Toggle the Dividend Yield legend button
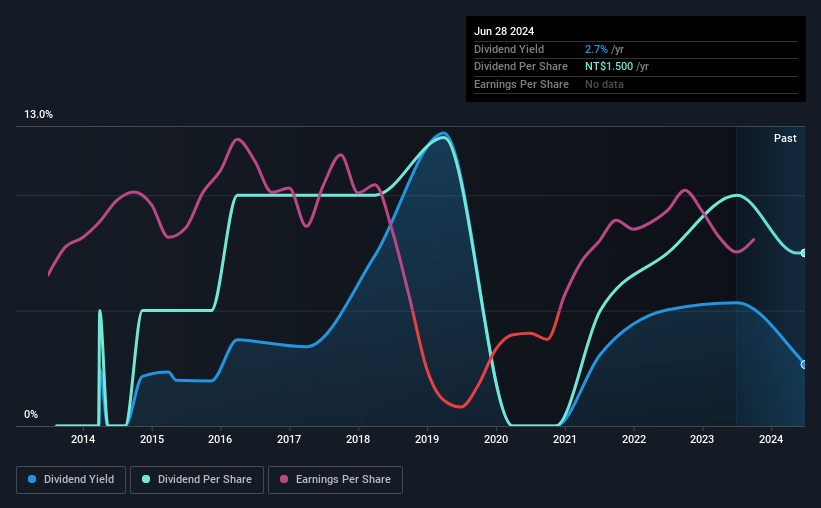Image resolution: width=821 pixels, height=508 pixels. click(71, 480)
